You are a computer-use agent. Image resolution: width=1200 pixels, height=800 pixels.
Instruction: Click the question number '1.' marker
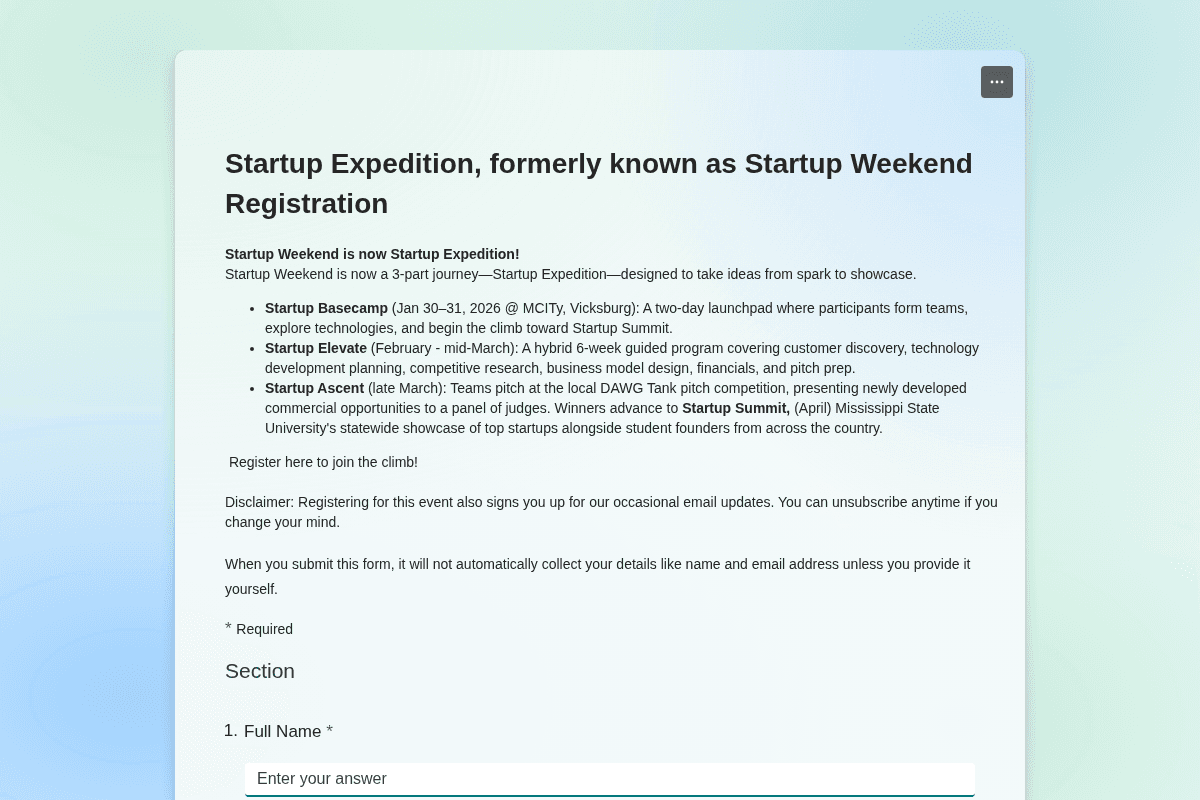231,731
